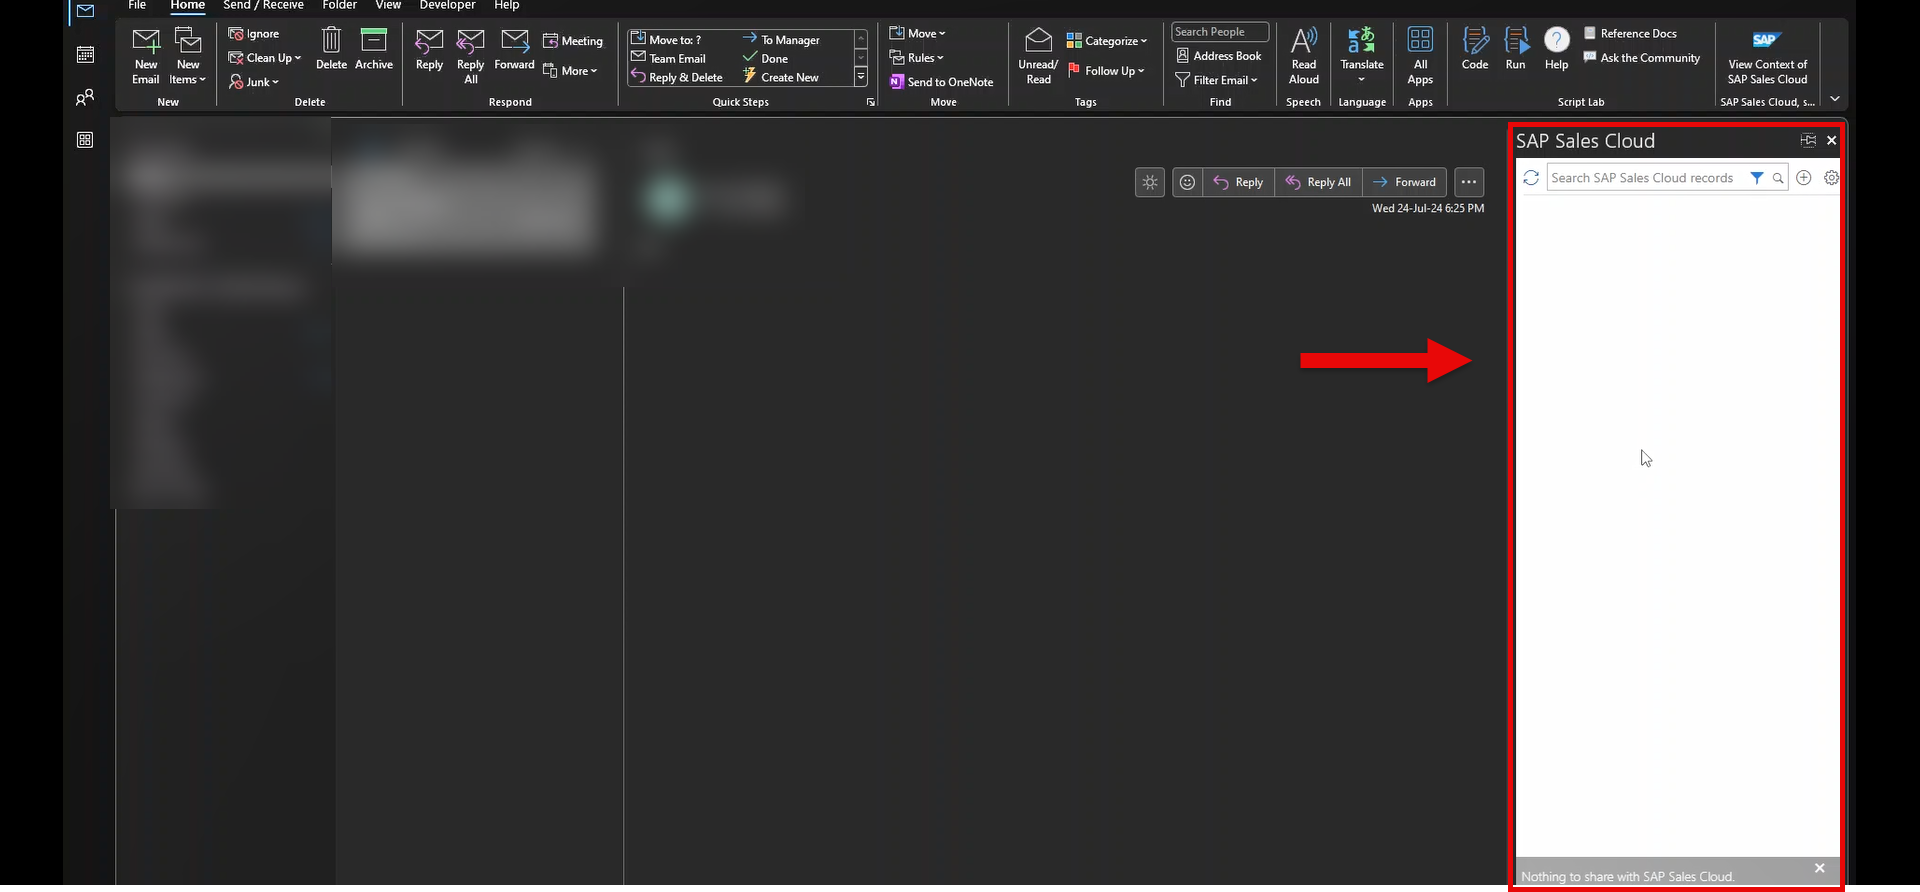Open the View ribbon tab

pyautogui.click(x=388, y=5)
